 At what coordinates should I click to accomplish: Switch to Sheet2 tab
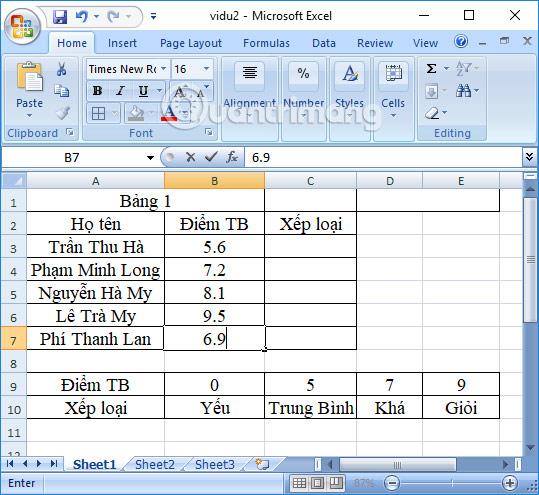click(x=155, y=464)
